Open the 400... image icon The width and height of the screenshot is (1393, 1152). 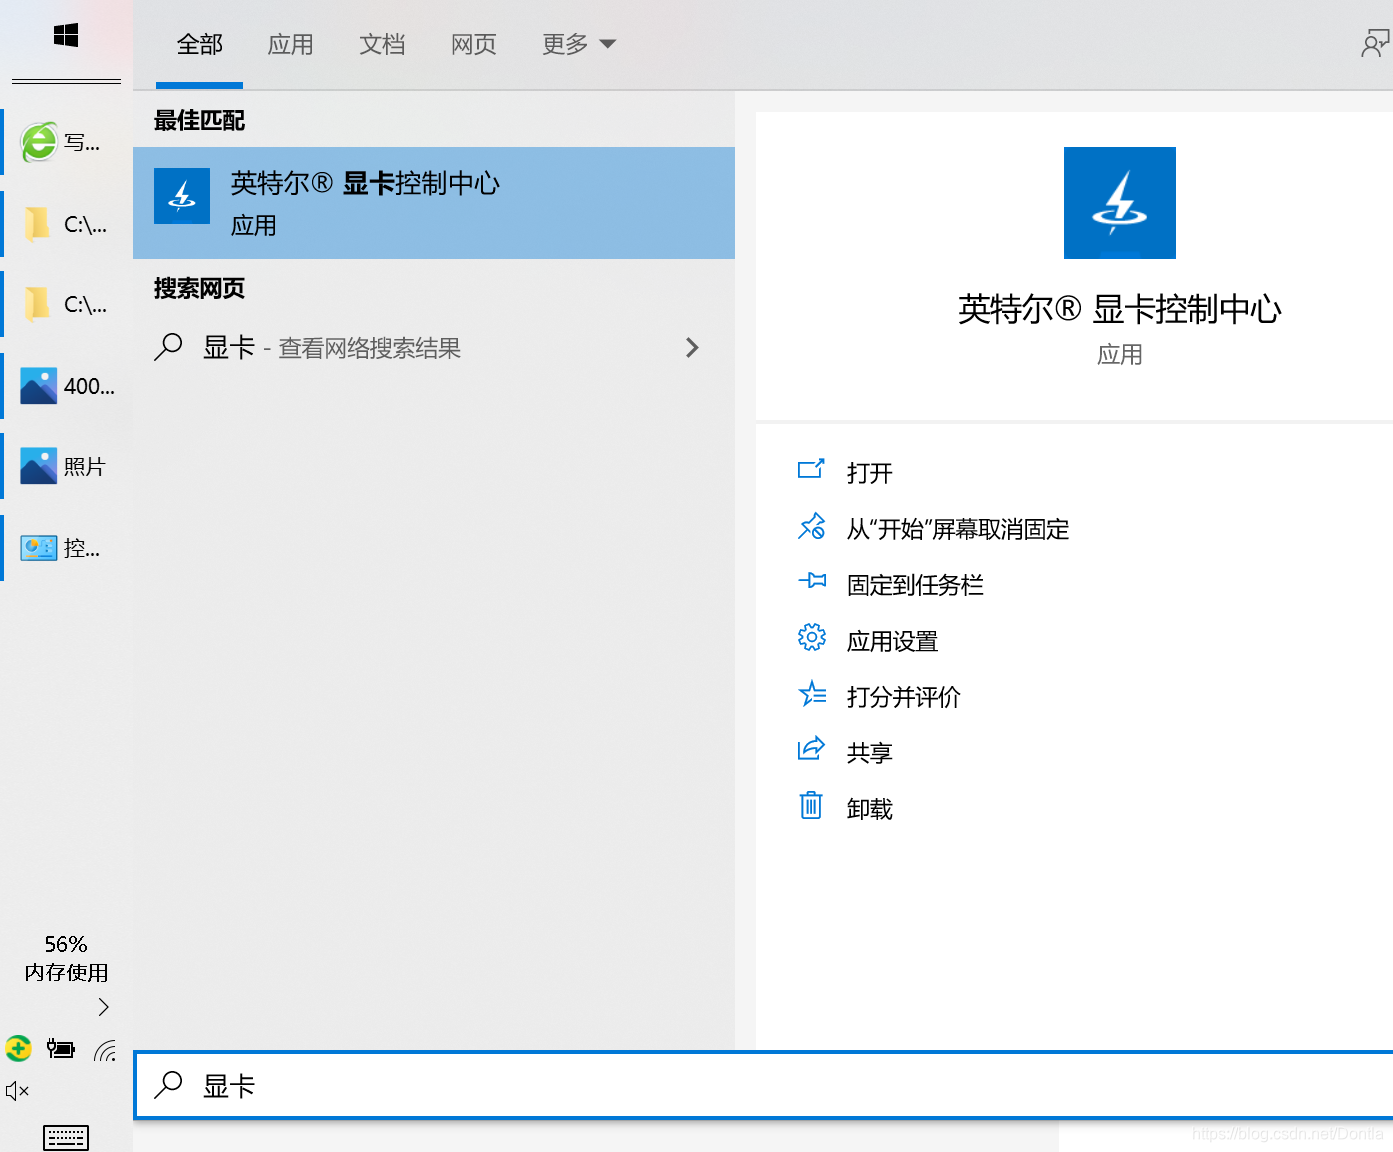point(39,386)
